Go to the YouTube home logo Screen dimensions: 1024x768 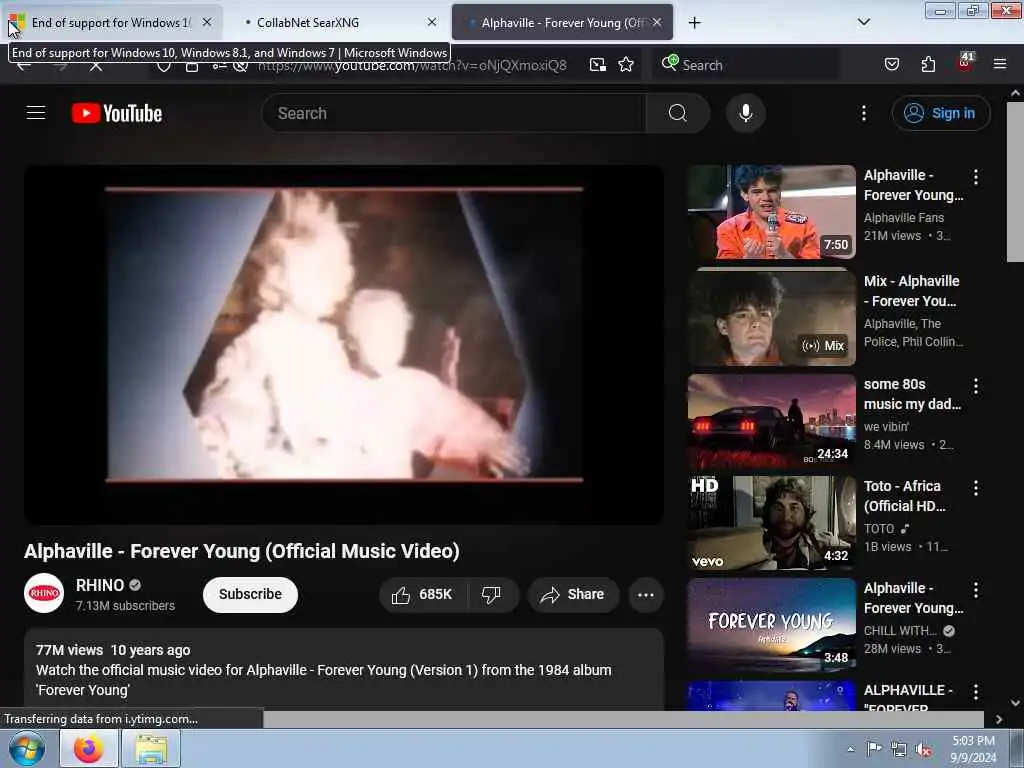[117, 113]
